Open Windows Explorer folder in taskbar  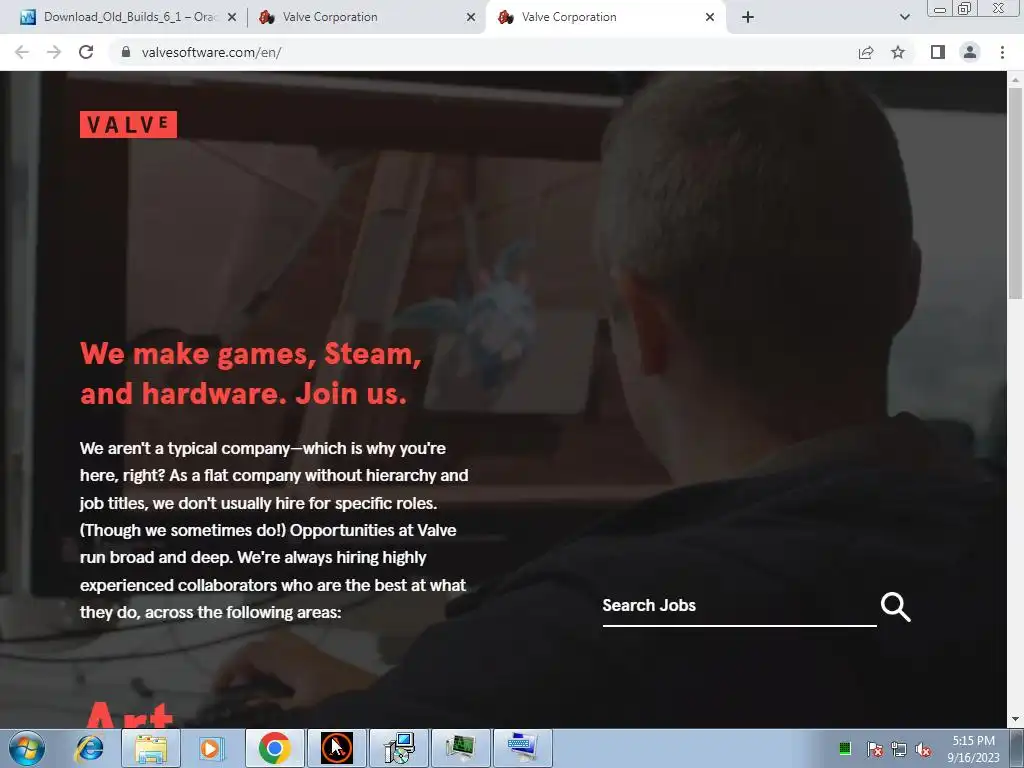tap(151, 748)
